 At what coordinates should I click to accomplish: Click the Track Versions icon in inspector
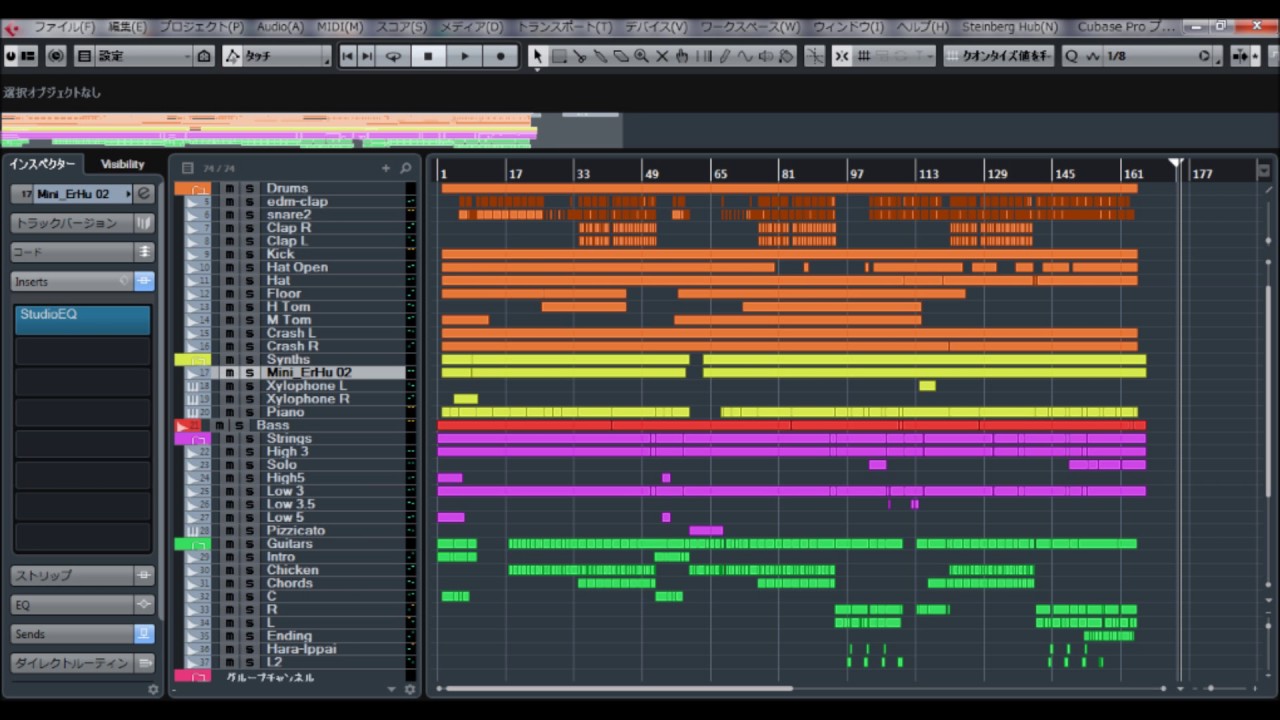(145, 223)
